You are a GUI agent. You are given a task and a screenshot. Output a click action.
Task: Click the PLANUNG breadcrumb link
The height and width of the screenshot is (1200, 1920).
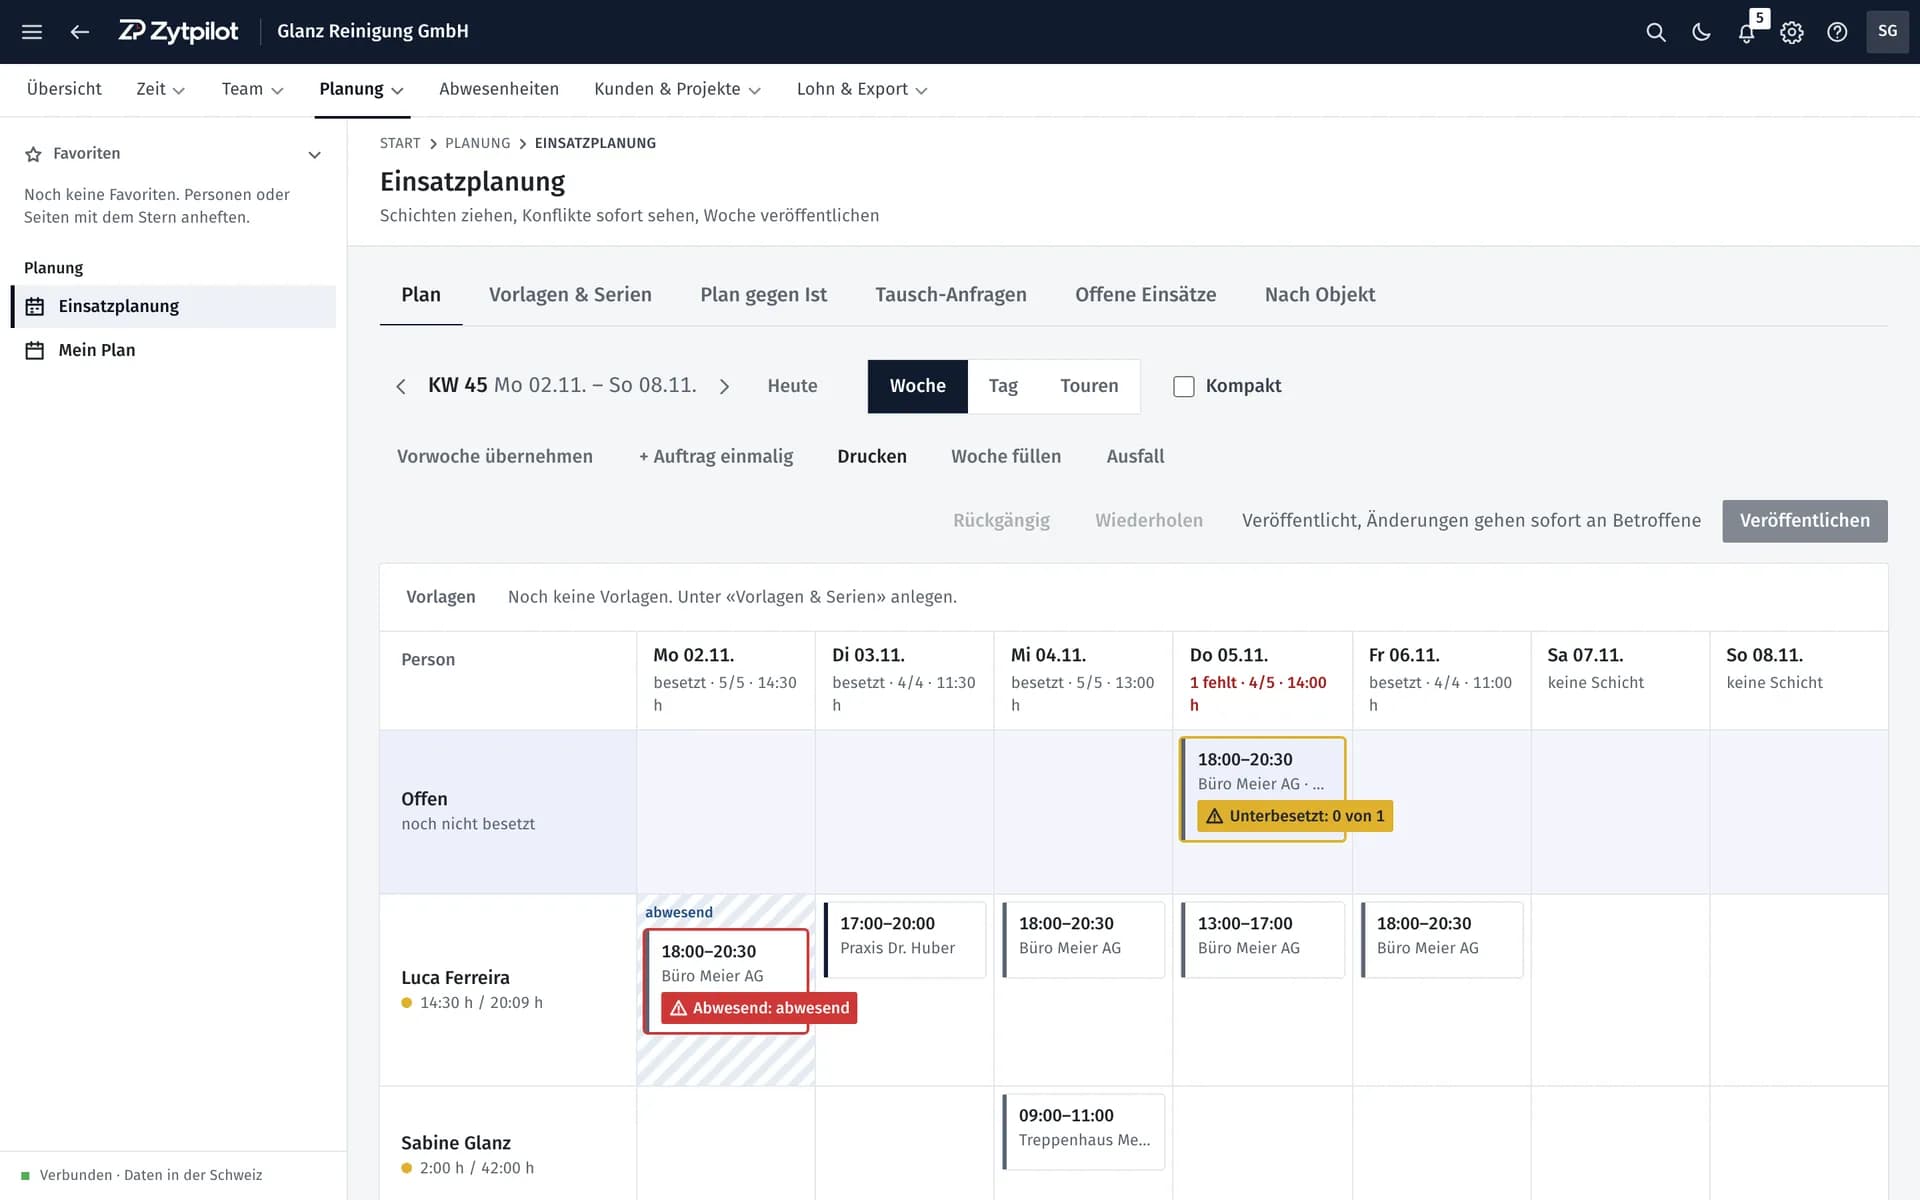coord(477,143)
